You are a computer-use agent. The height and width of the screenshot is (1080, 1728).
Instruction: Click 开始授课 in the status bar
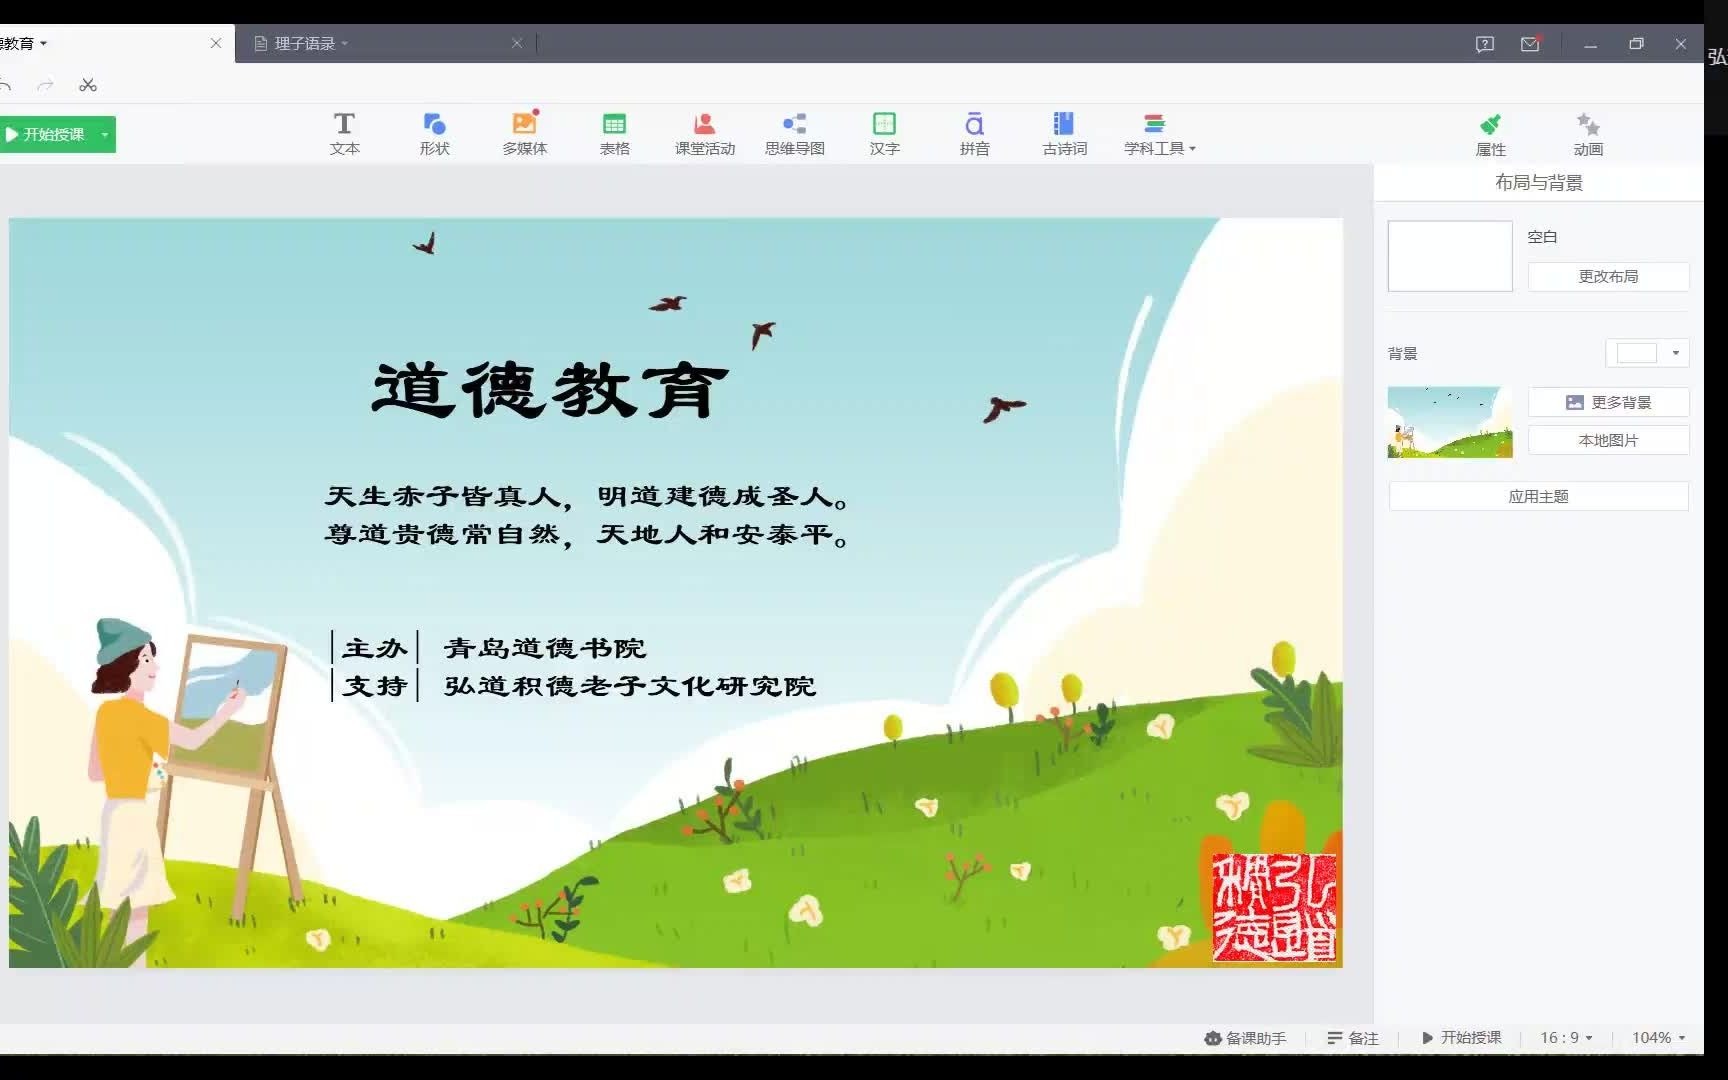[x=1461, y=1038]
